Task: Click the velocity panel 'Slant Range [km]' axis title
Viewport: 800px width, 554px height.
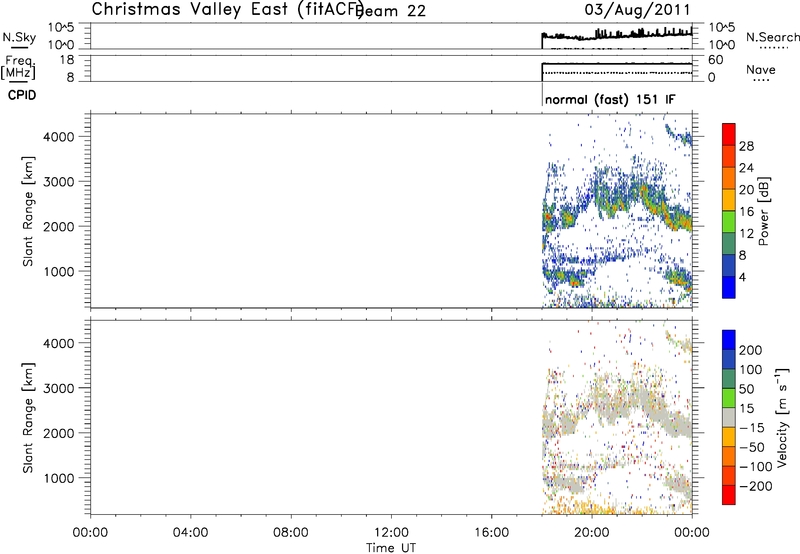Action: [x=28, y=418]
